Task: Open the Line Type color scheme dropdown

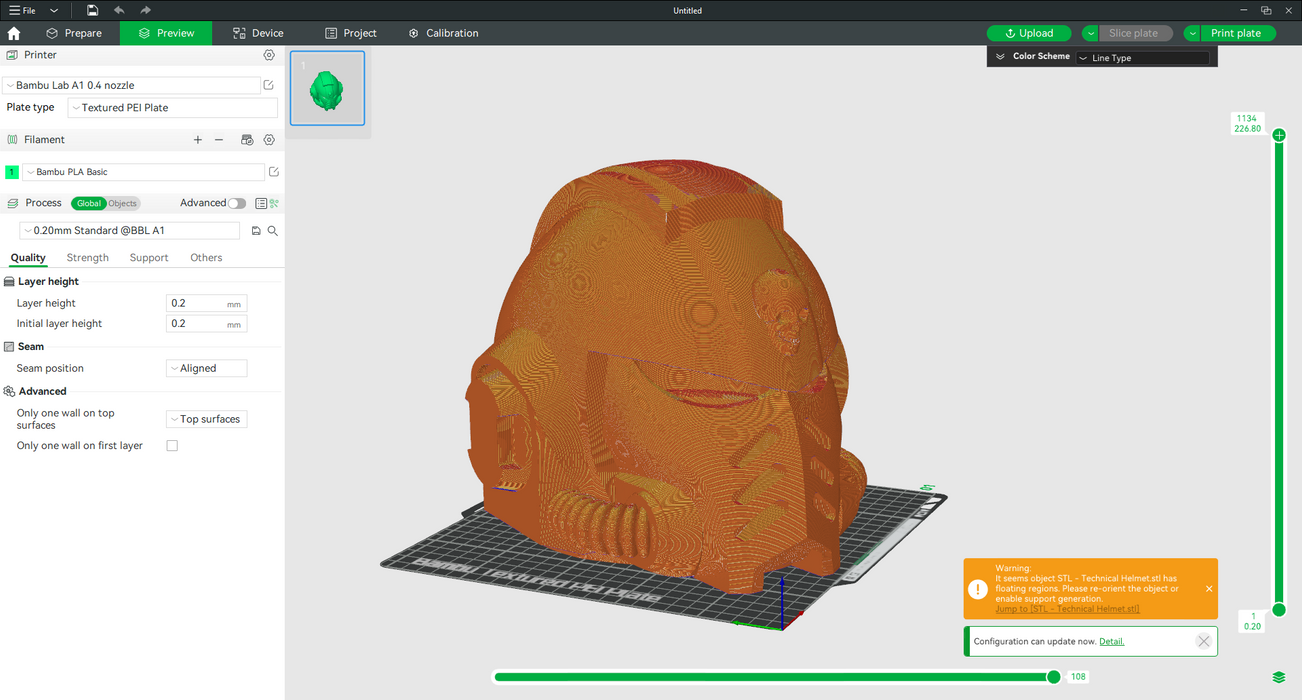Action: [x=1142, y=58]
